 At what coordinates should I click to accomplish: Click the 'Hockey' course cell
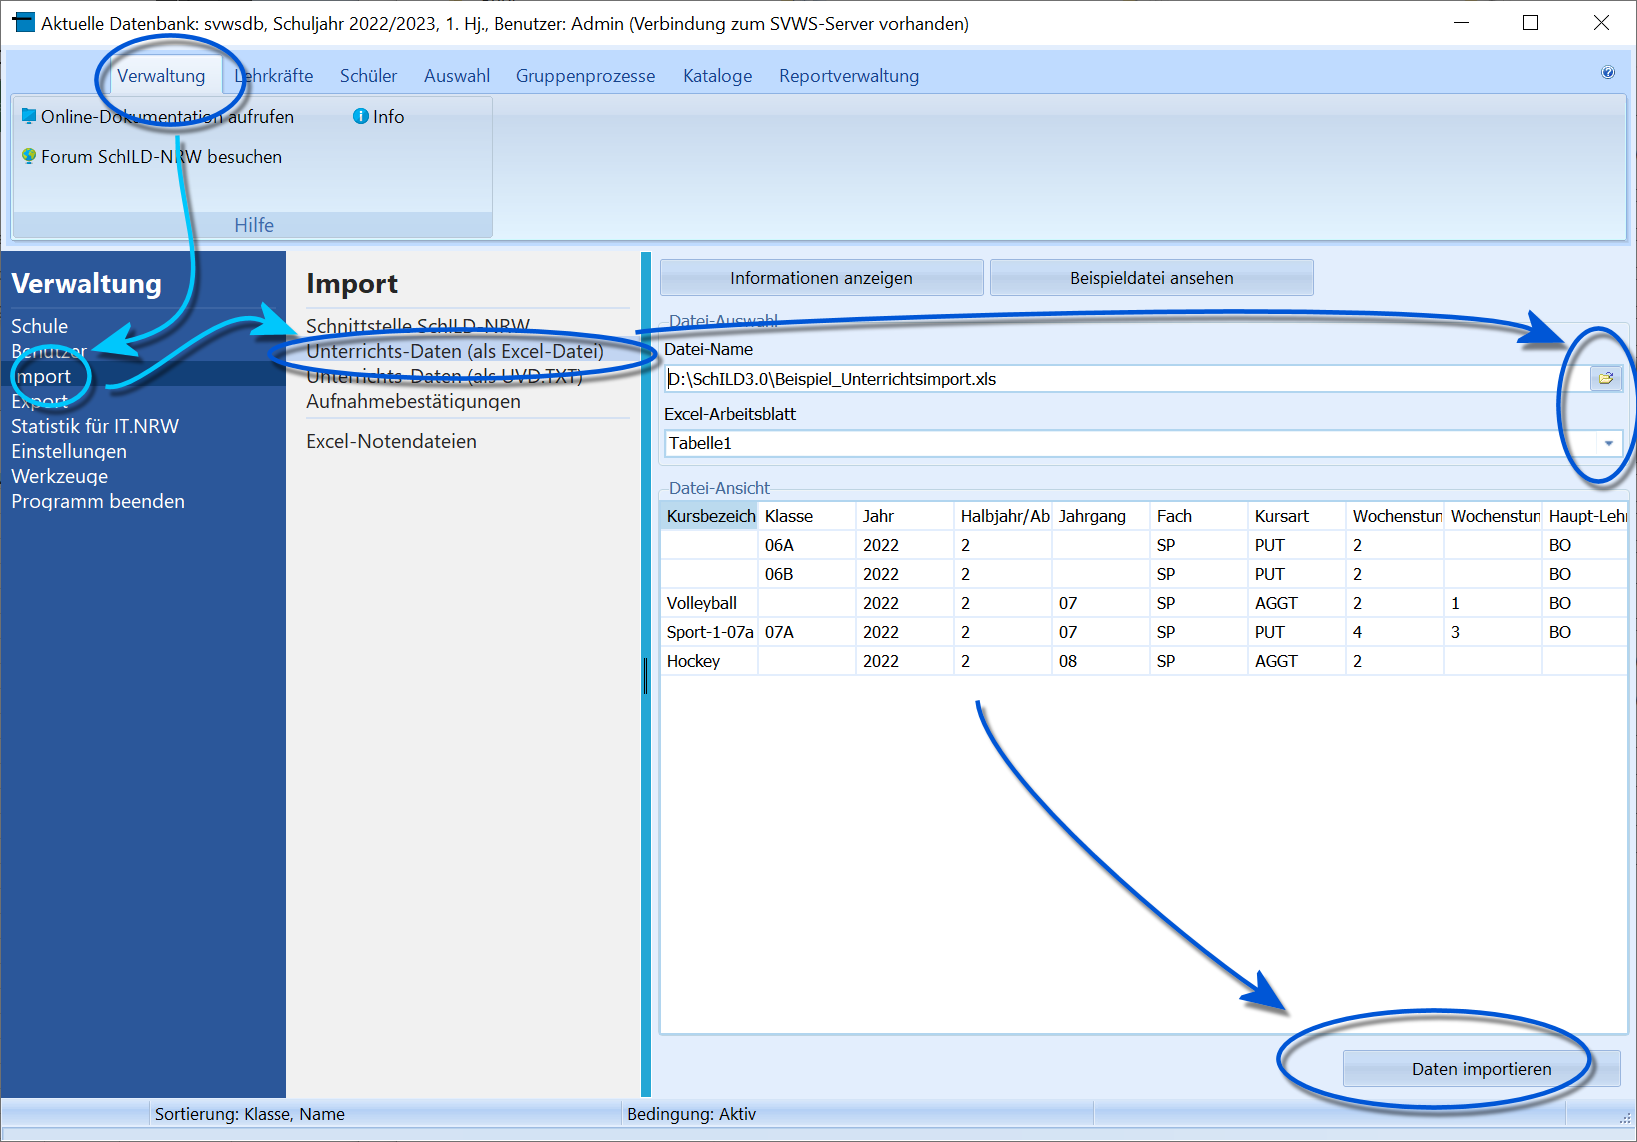click(x=710, y=661)
